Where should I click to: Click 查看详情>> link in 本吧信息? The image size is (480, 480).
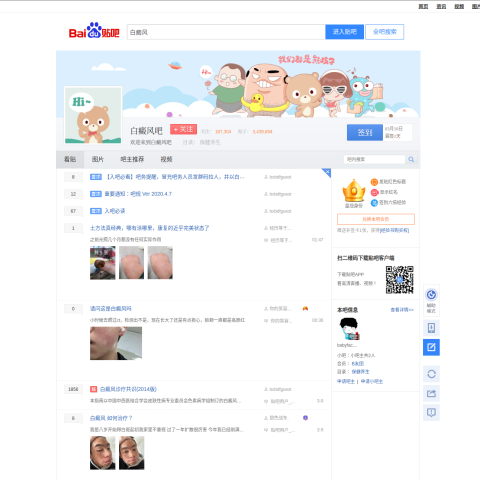coord(402,310)
